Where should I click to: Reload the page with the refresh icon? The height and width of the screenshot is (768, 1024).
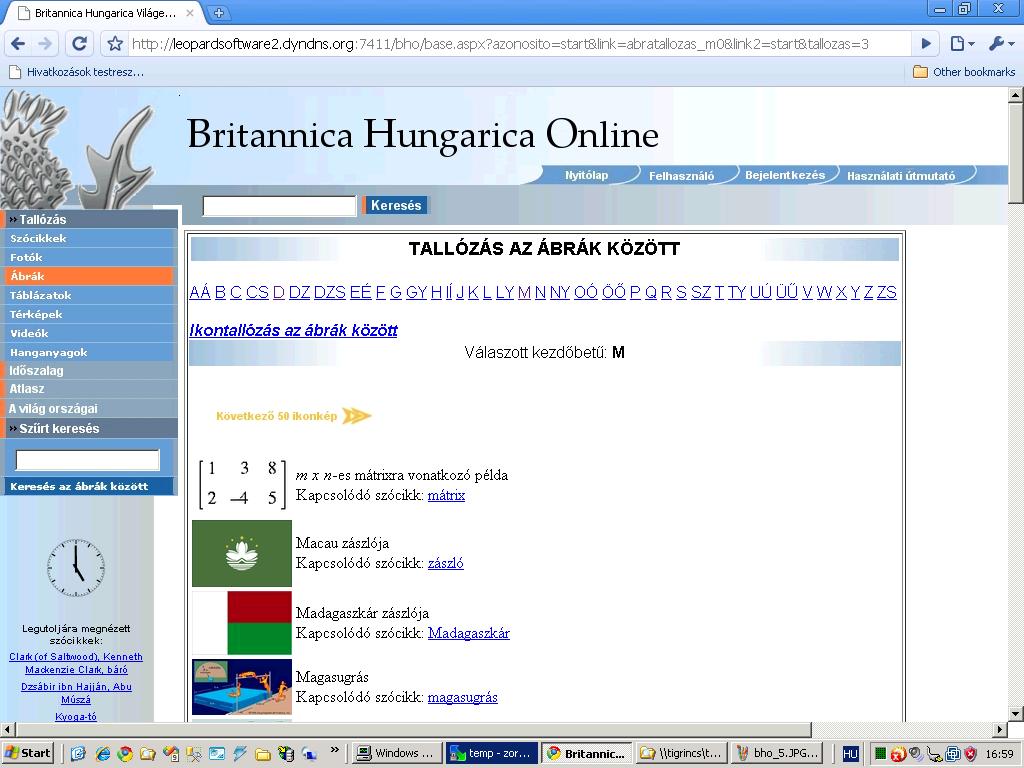coord(80,44)
